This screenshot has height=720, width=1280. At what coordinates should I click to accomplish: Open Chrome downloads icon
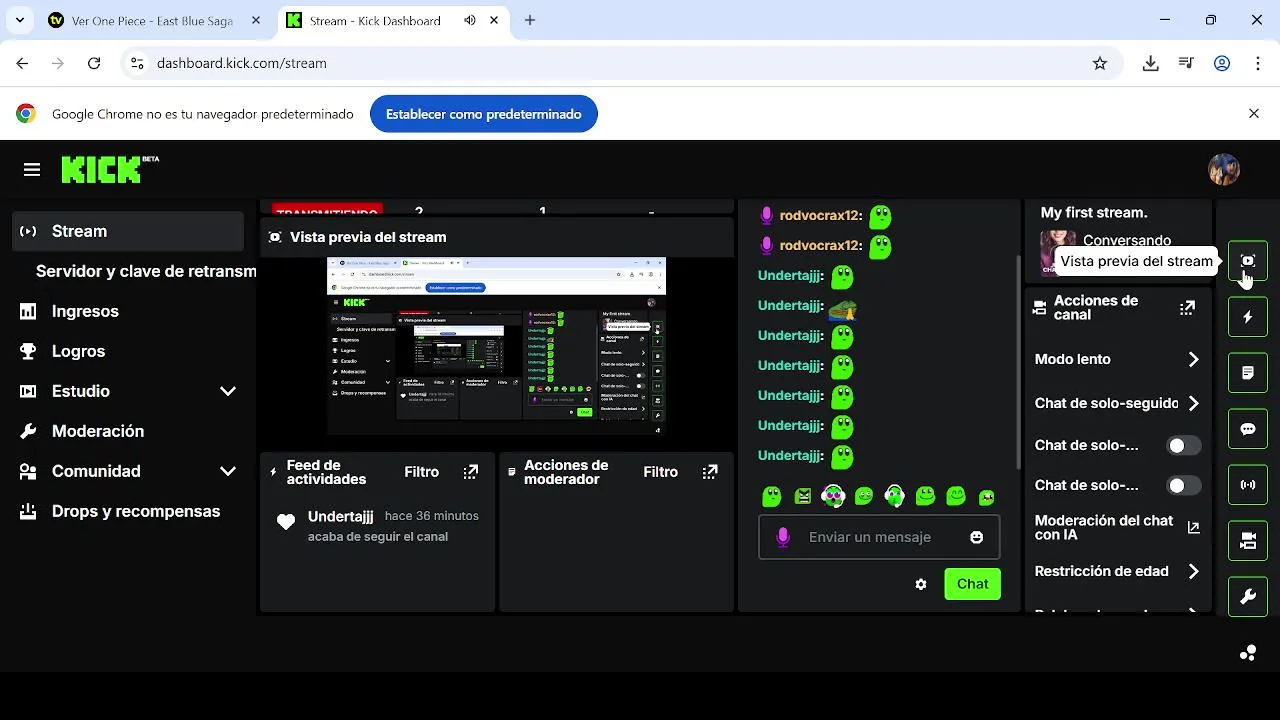click(1151, 63)
